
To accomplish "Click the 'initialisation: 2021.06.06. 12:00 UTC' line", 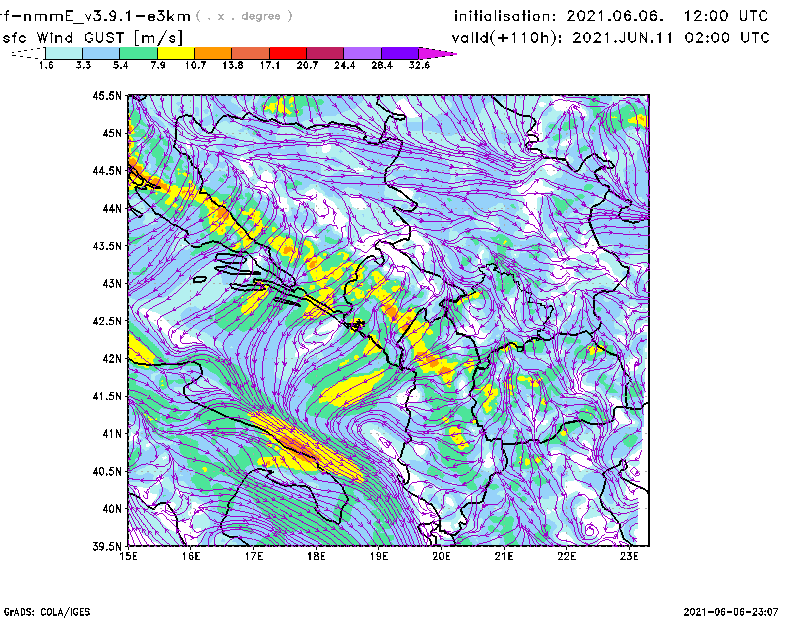I will (x=611, y=16).
